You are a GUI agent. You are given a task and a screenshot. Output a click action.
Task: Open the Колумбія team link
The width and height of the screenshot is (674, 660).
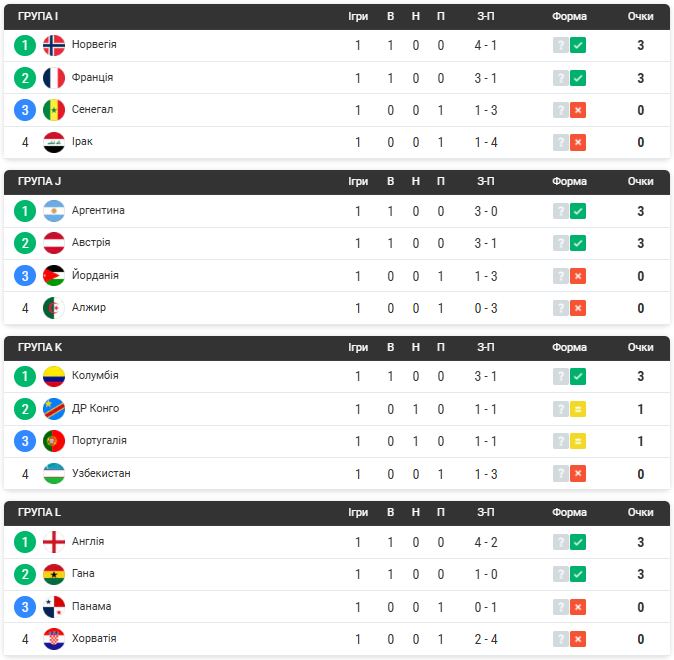coord(95,375)
